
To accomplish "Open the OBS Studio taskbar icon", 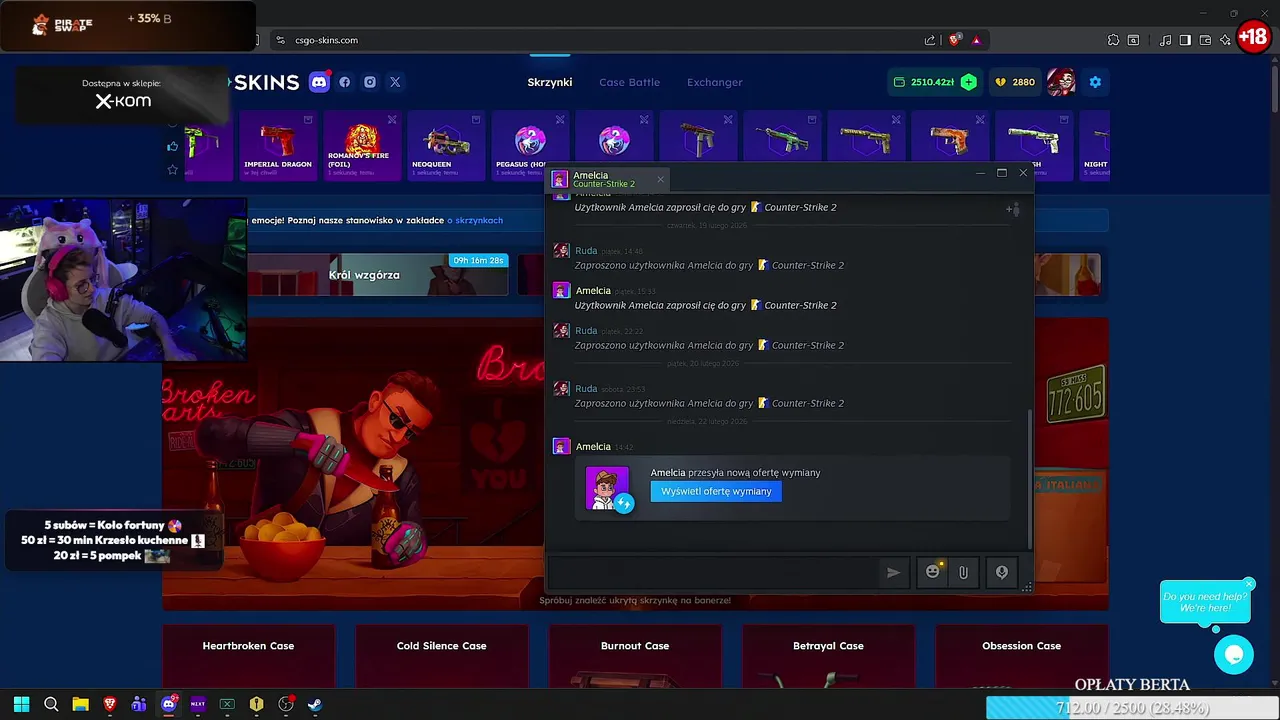I will point(285,704).
